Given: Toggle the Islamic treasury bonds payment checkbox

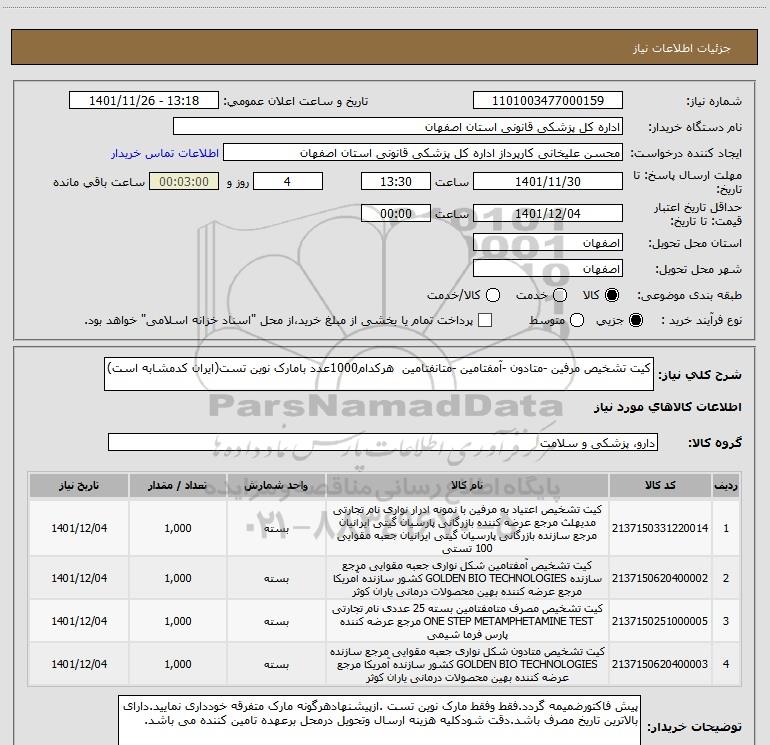Looking at the screenshot, I should (x=485, y=320).
